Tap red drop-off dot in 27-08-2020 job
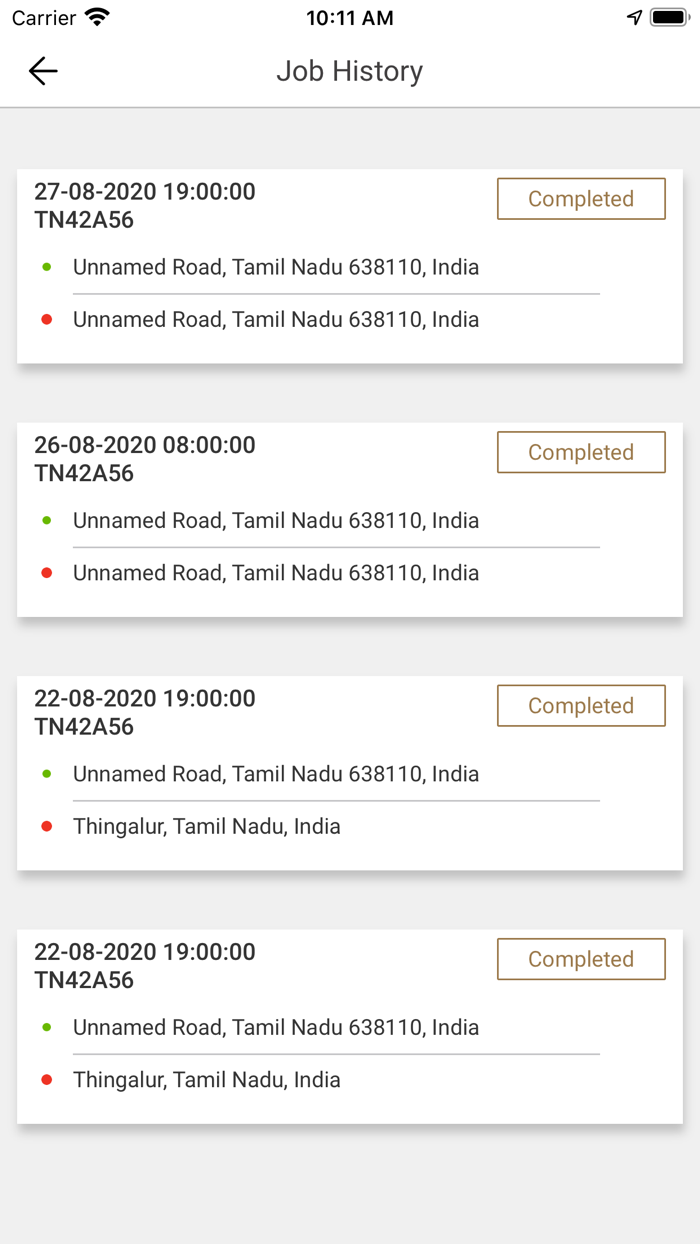The image size is (700, 1244). (x=47, y=320)
